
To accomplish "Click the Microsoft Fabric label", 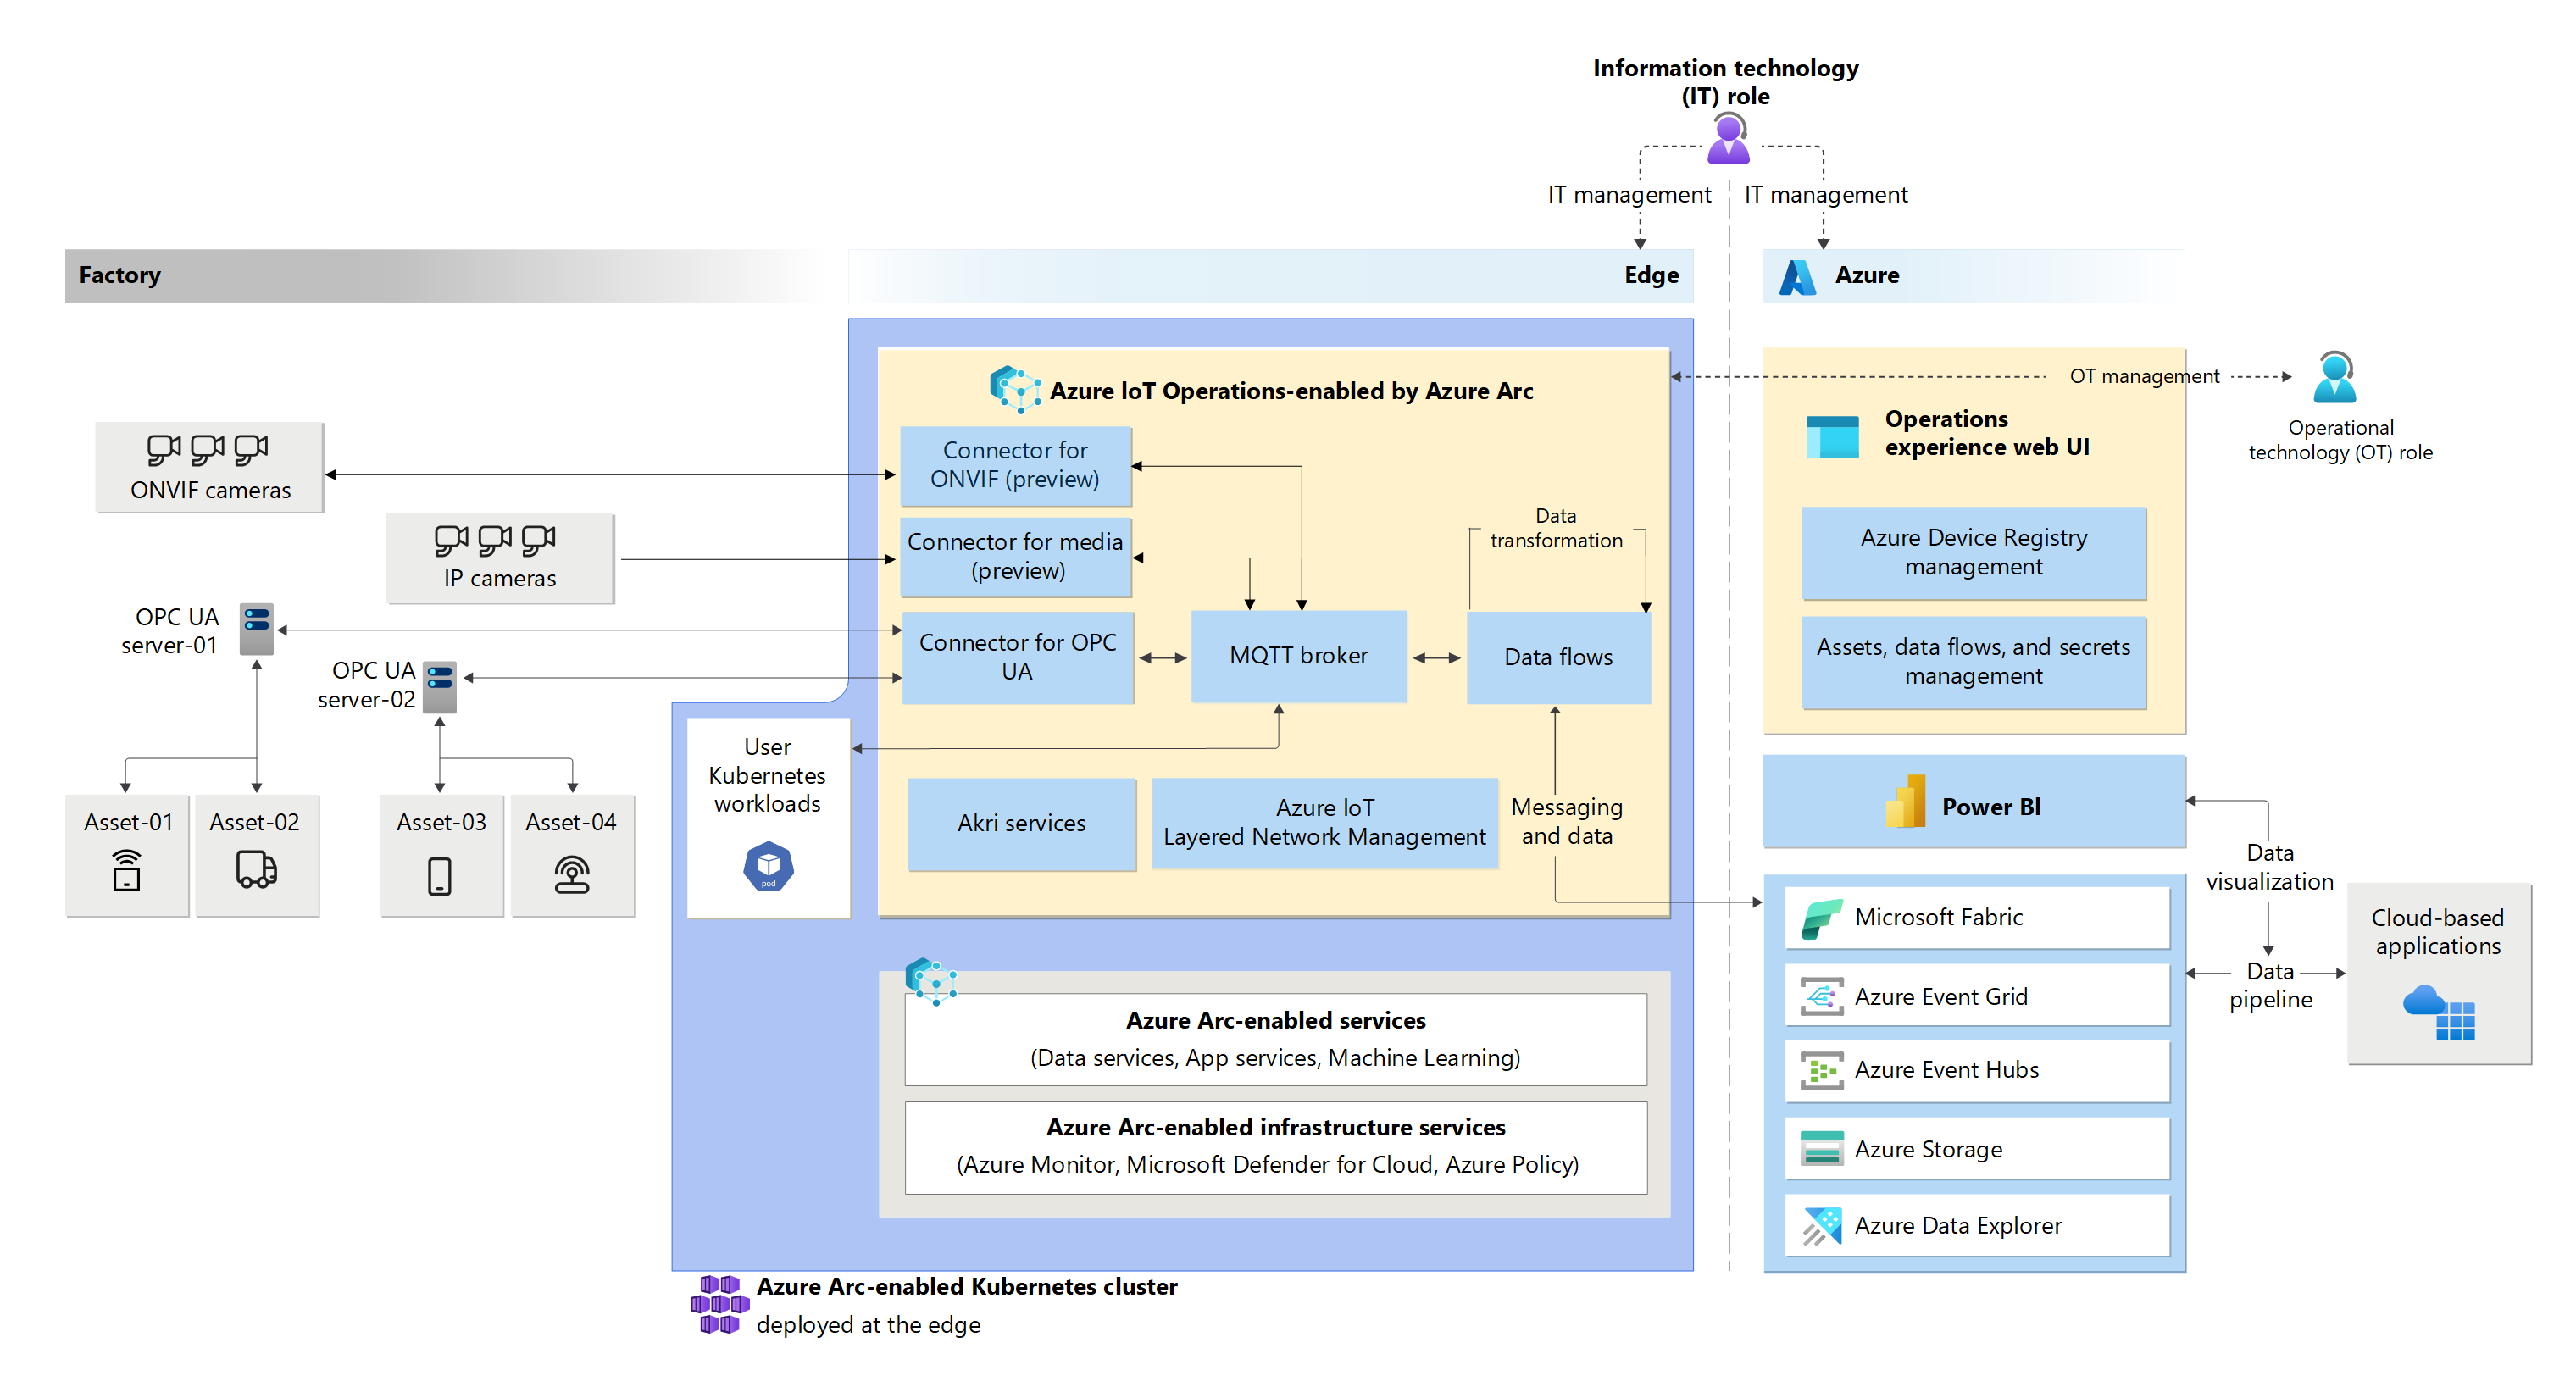I will point(1938,918).
